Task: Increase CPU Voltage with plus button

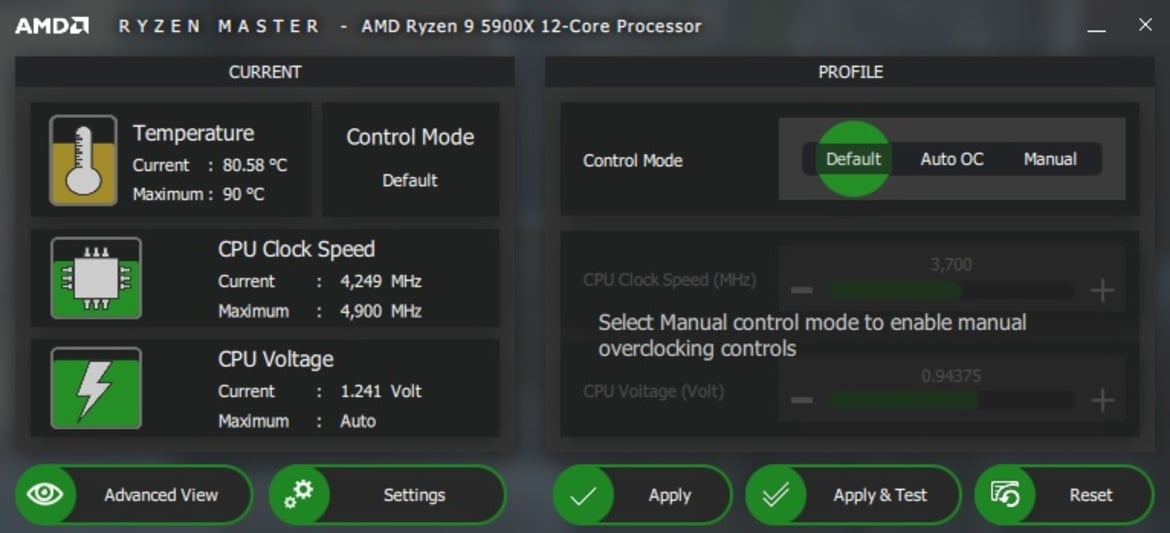Action: click(x=1102, y=400)
